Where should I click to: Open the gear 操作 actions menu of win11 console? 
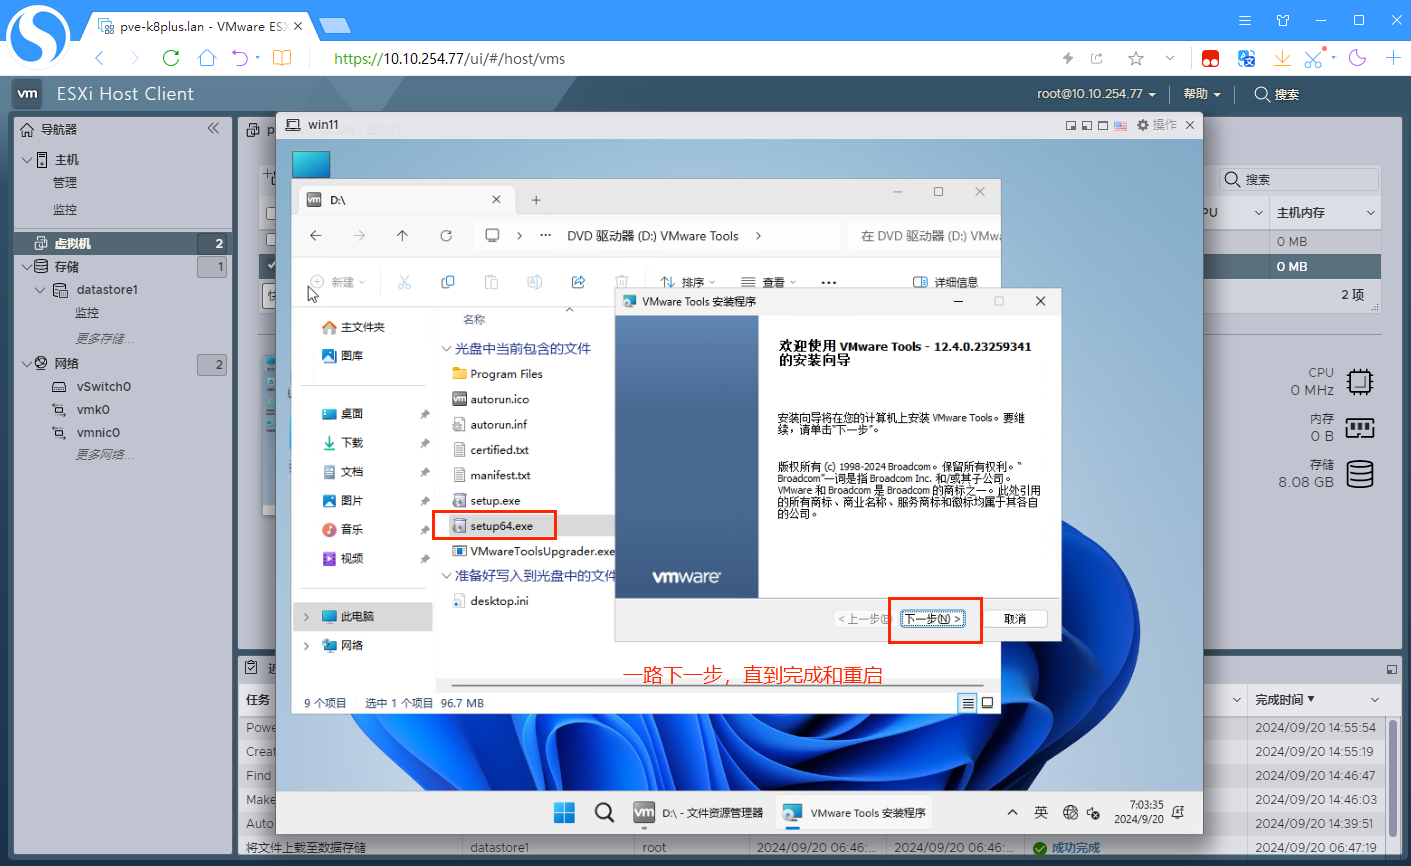1157,125
